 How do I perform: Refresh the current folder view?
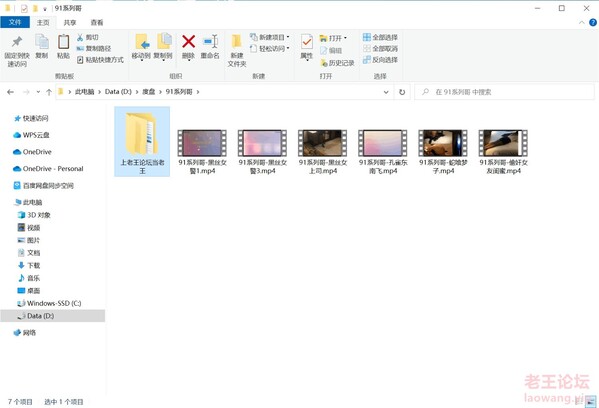point(402,92)
